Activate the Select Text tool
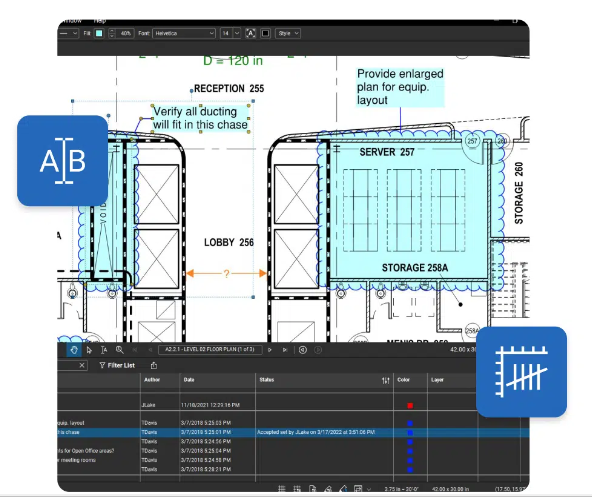 pyautogui.click(x=104, y=350)
